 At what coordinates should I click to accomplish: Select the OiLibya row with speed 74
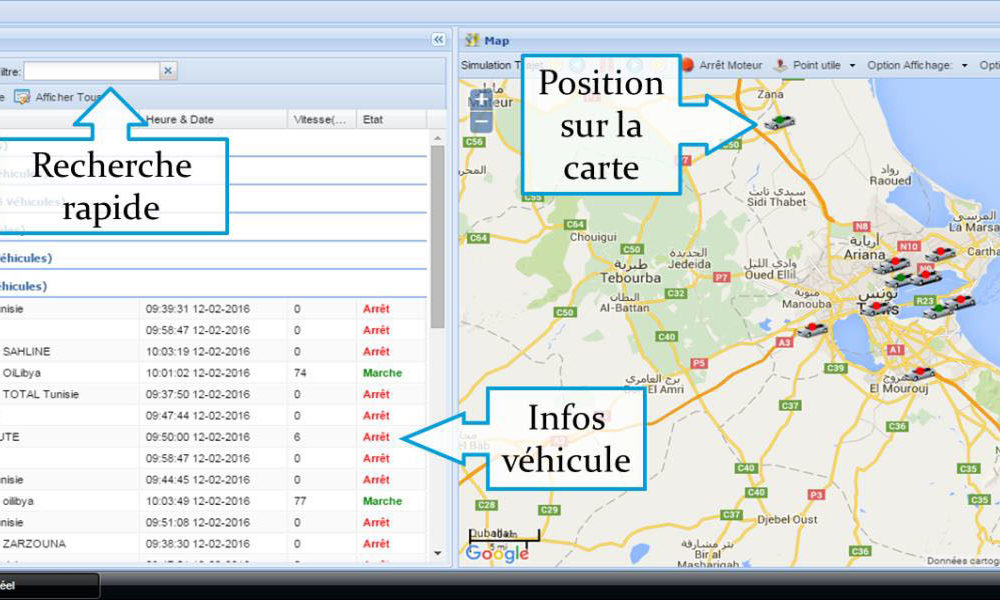pyautogui.click(x=200, y=373)
